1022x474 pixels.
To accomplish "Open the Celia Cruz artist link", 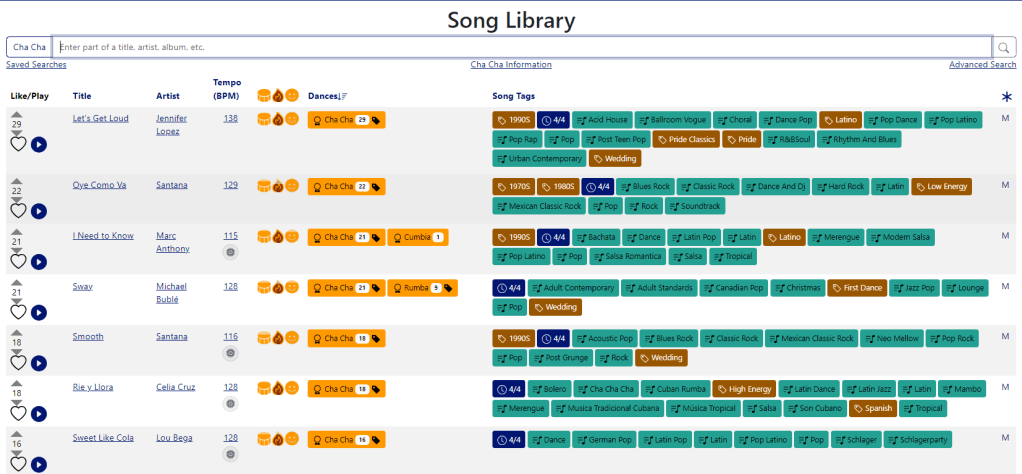I will click(175, 387).
